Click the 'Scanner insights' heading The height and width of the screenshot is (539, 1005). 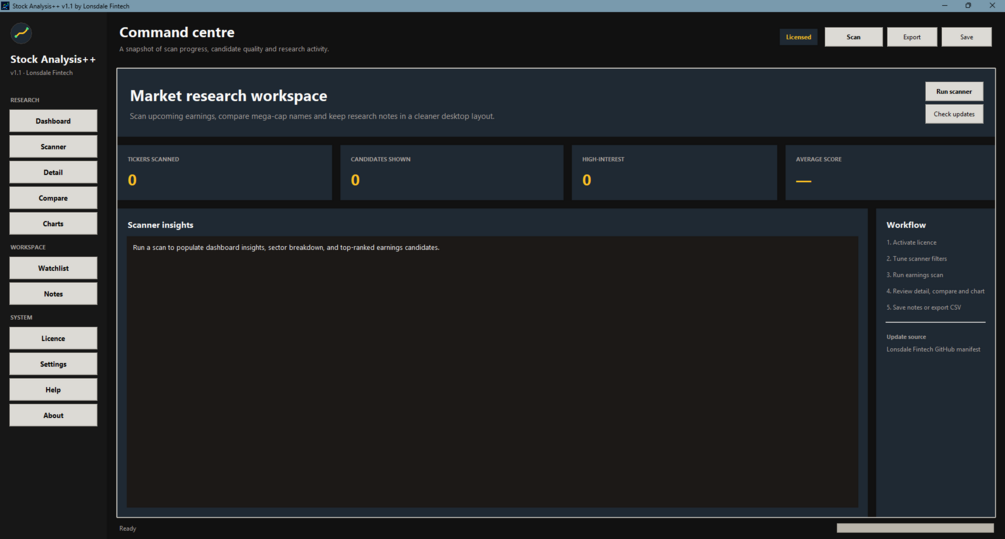[x=160, y=225]
